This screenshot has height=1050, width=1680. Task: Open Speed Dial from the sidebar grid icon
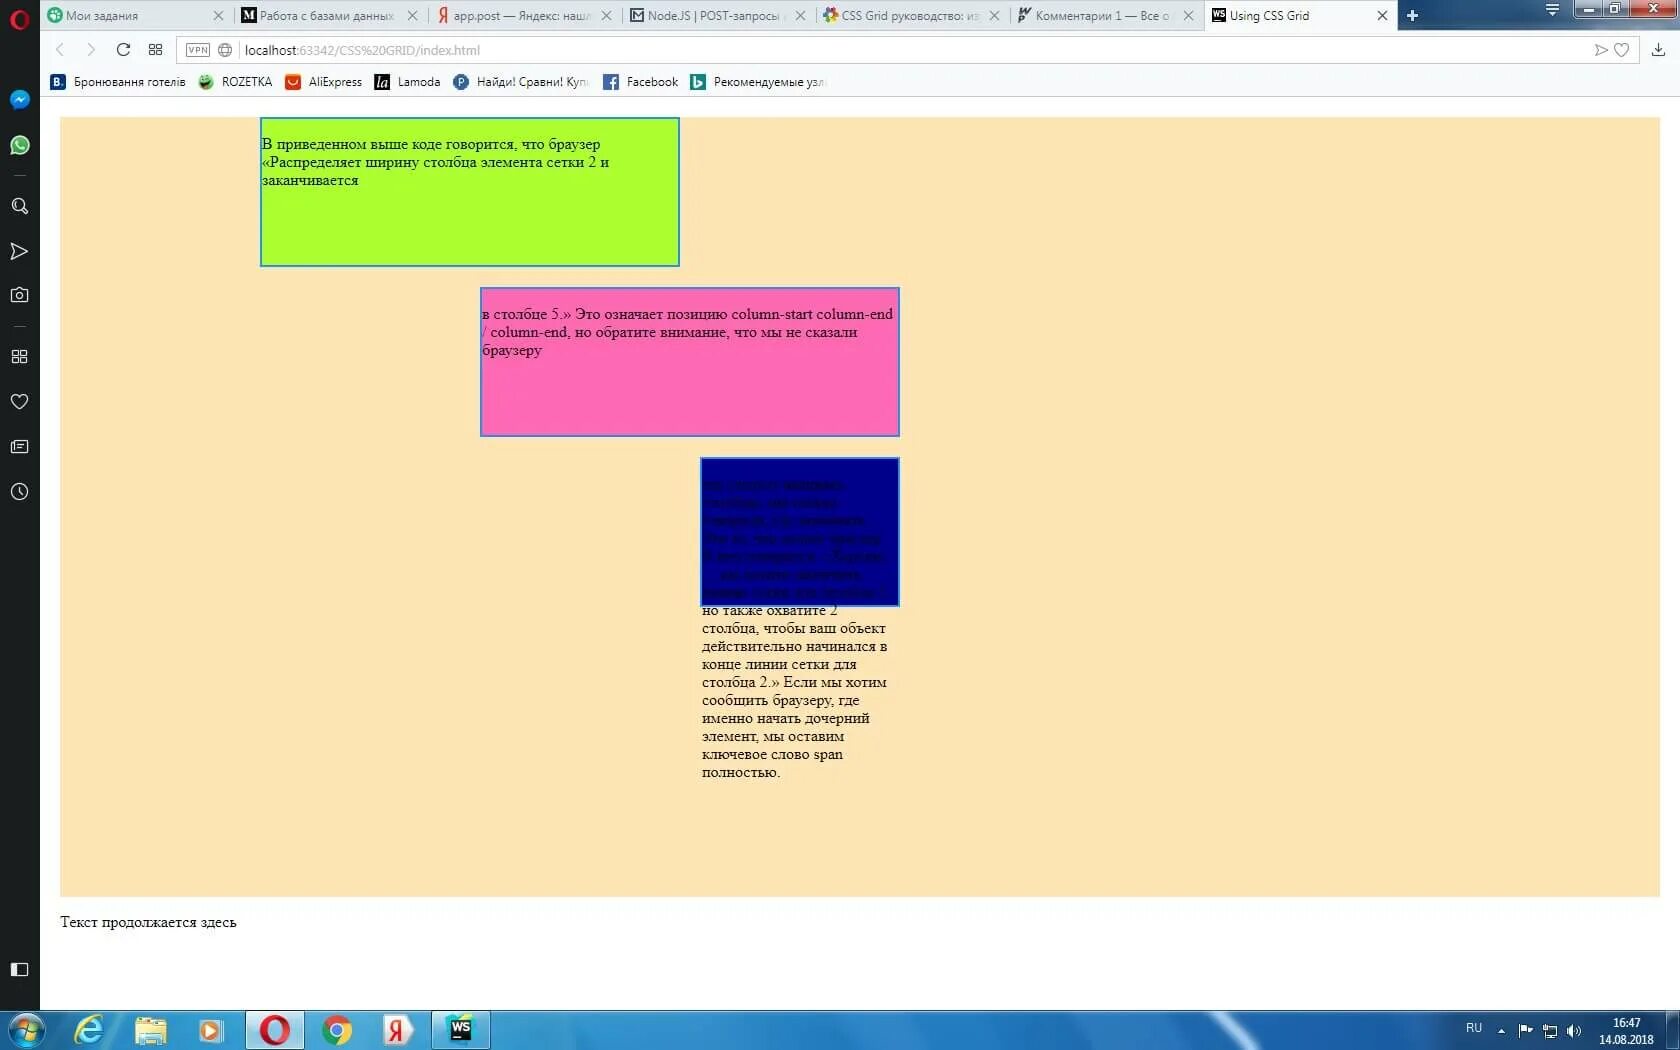click(x=19, y=356)
